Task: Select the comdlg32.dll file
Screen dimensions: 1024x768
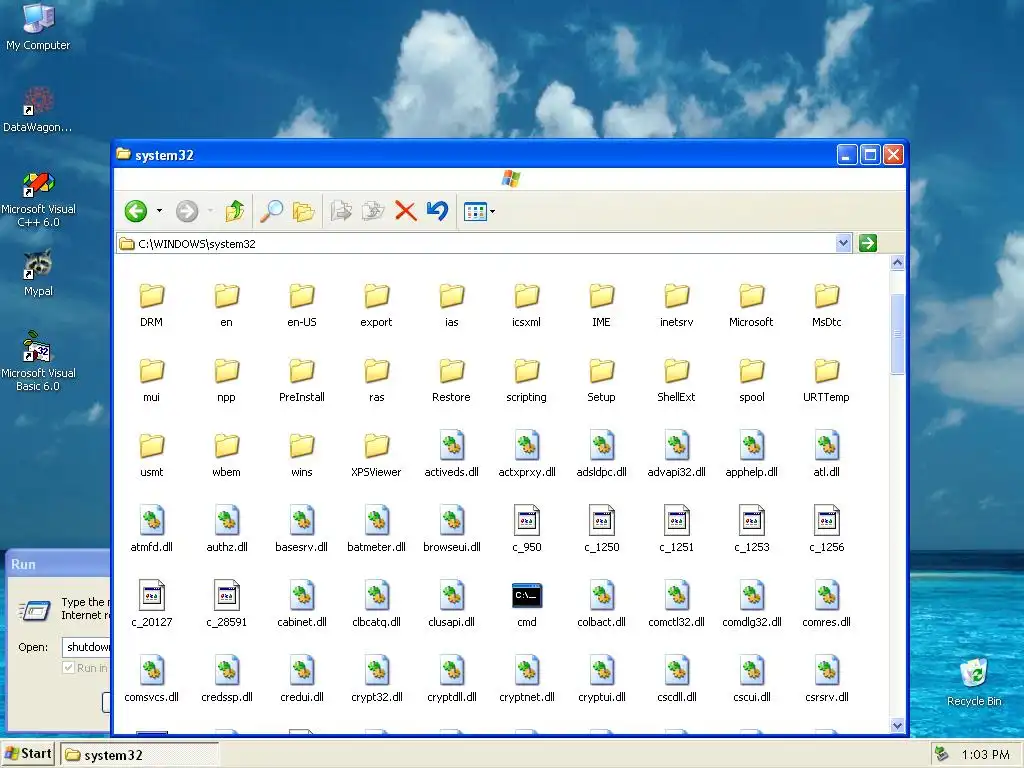Action: [x=752, y=604]
